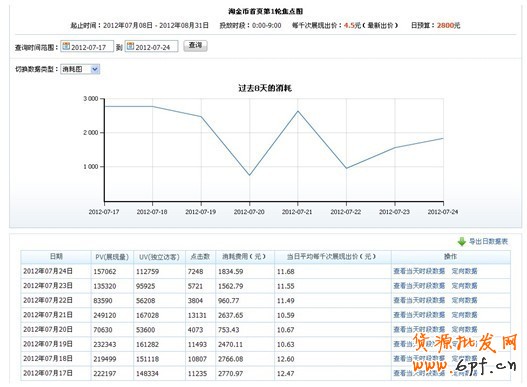Click the chart peak point at 2012-07-21
527x387 pixels.
[x=298, y=111]
